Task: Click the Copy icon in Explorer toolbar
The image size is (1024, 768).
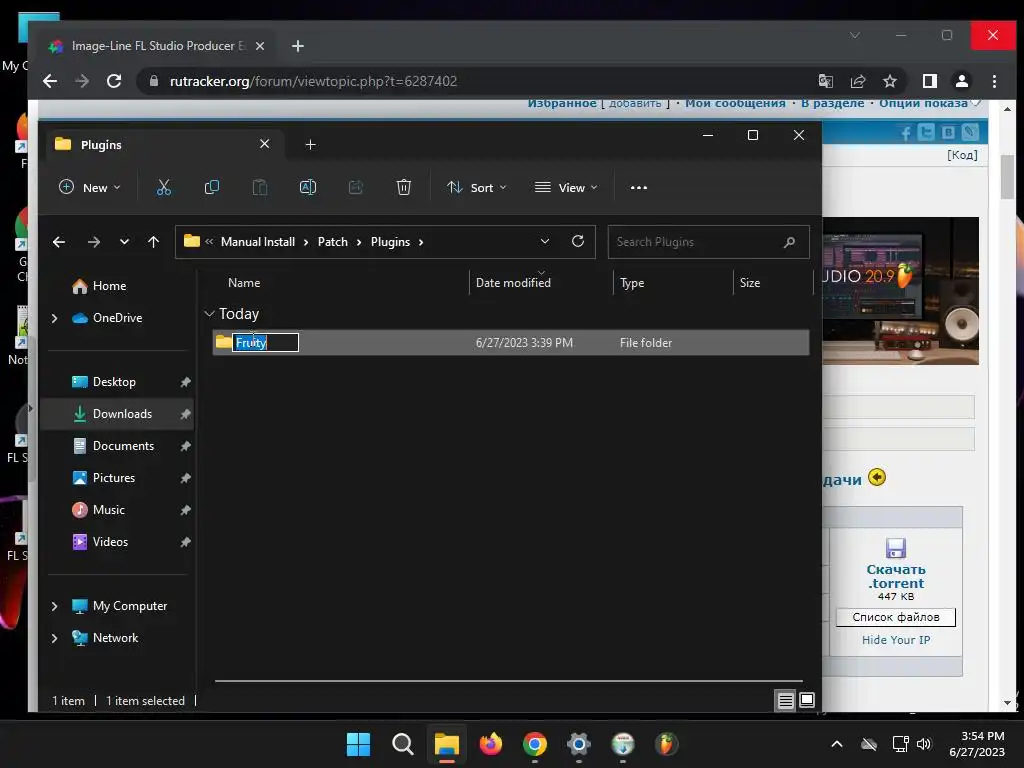Action: click(x=212, y=187)
